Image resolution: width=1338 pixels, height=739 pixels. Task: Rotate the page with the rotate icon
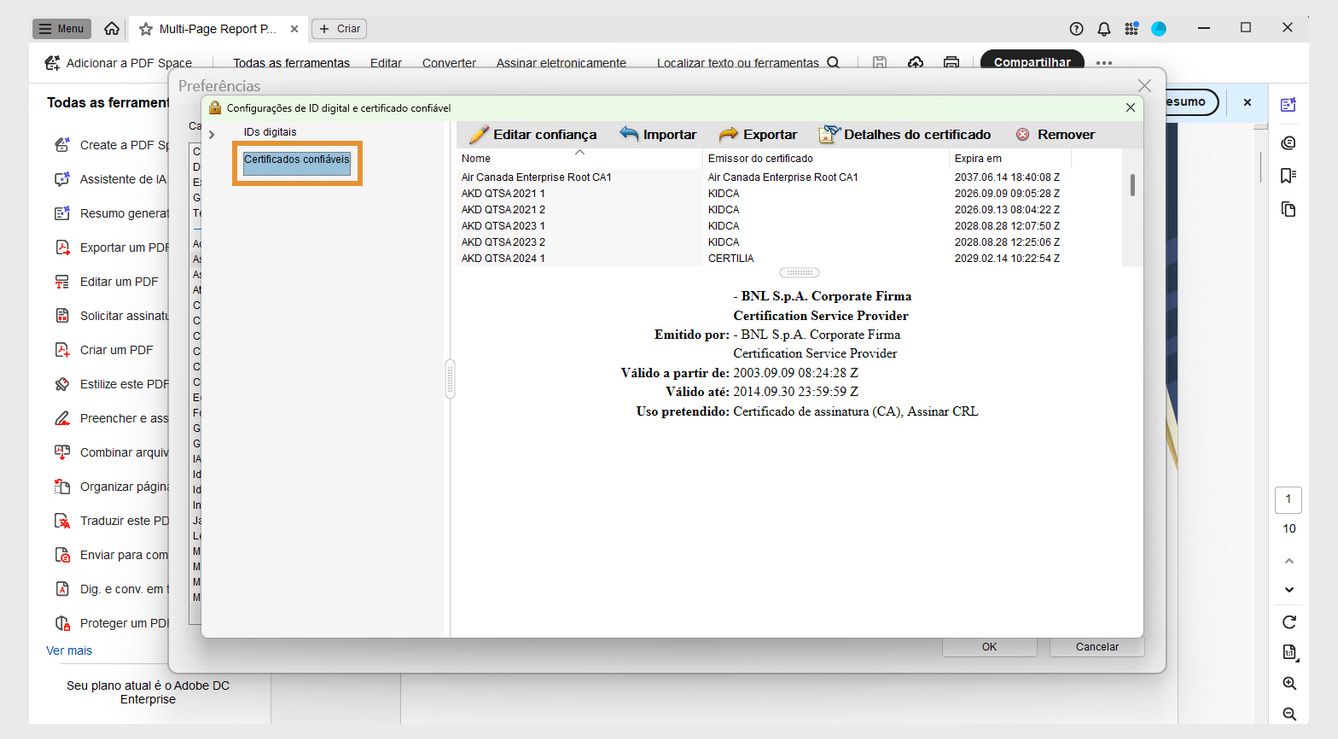(1289, 622)
